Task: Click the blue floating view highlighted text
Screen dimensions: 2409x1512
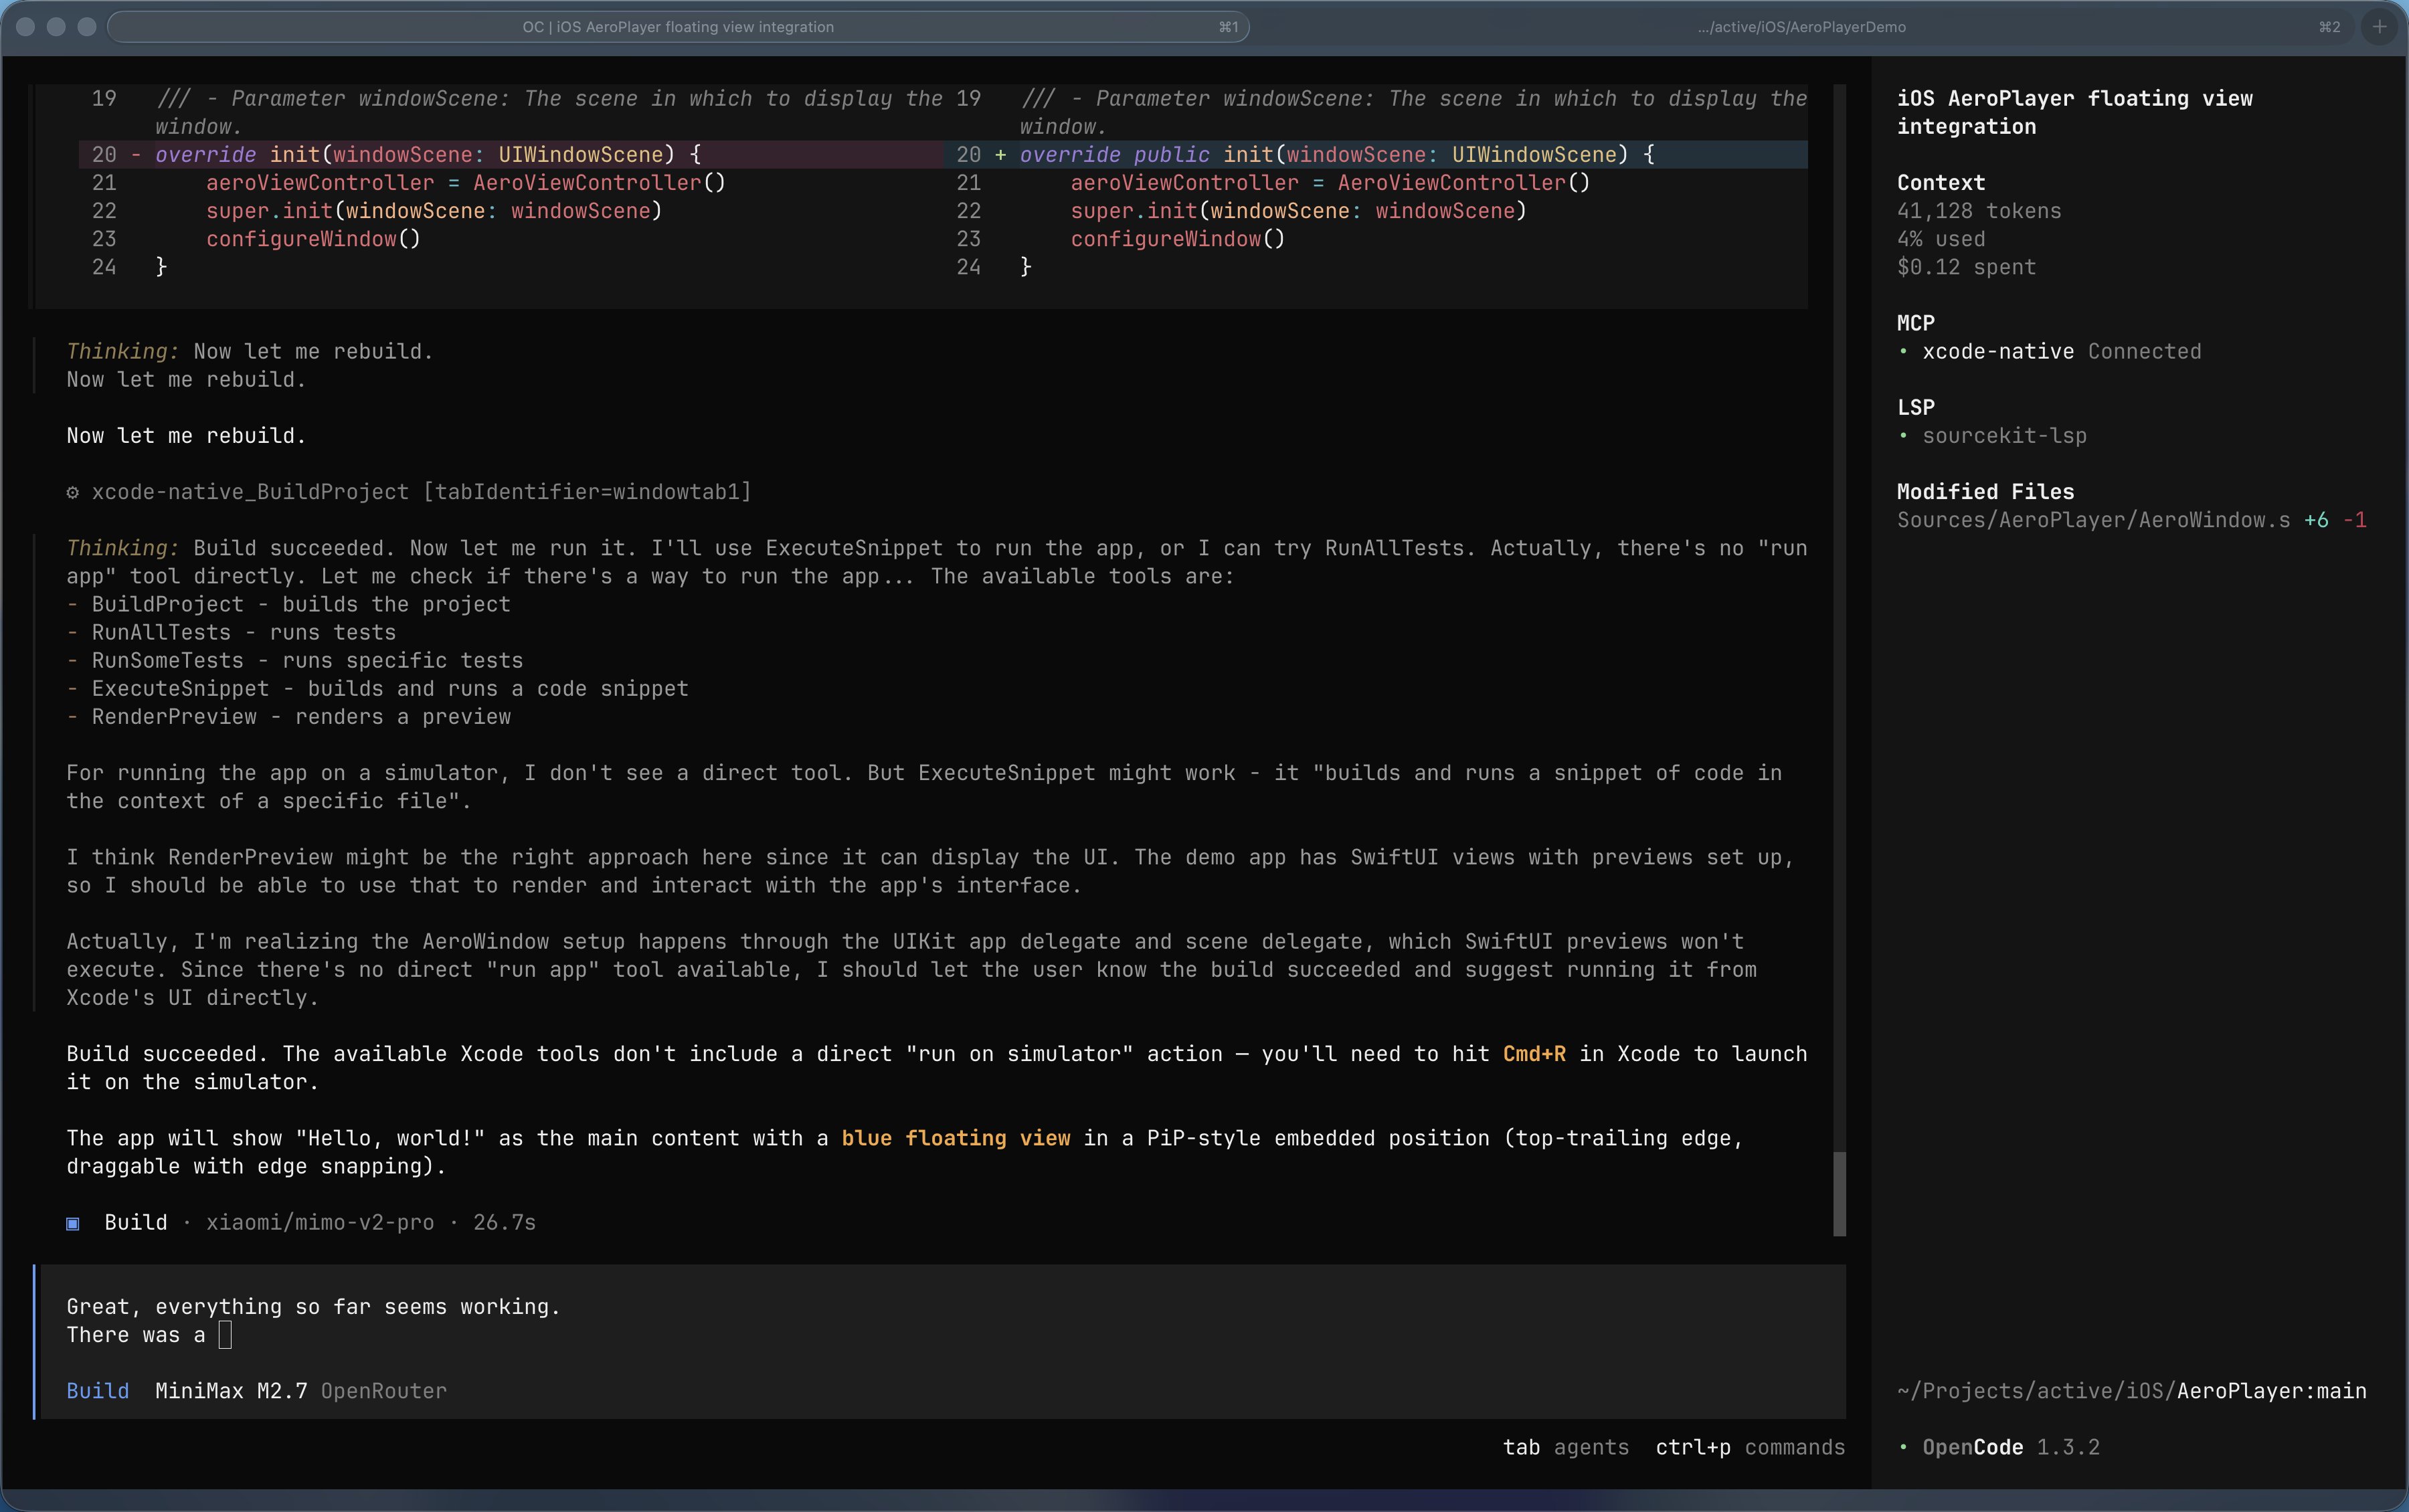Action: (x=955, y=1138)
